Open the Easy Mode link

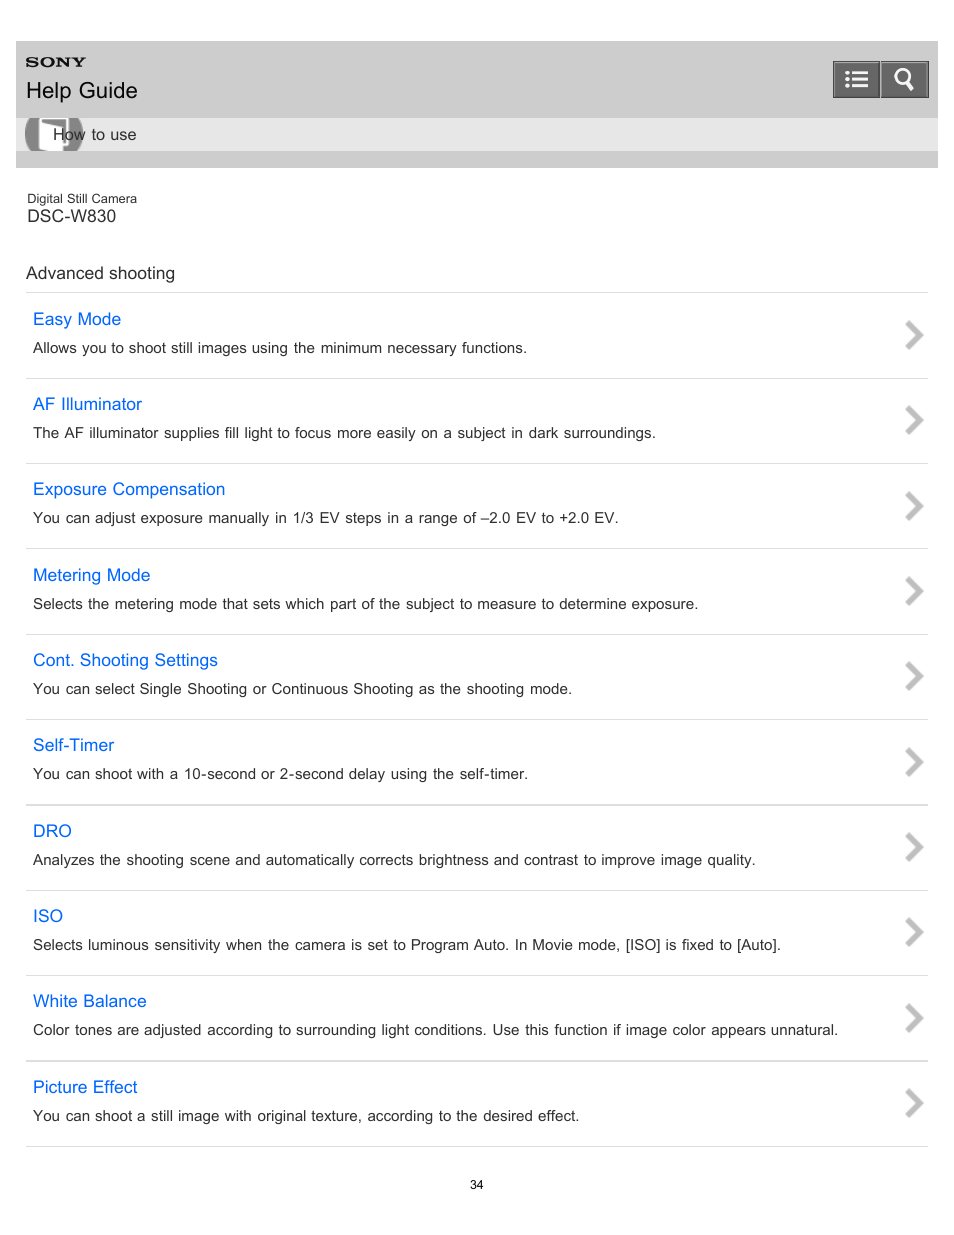pyautogui.click(x=77, y=319)
